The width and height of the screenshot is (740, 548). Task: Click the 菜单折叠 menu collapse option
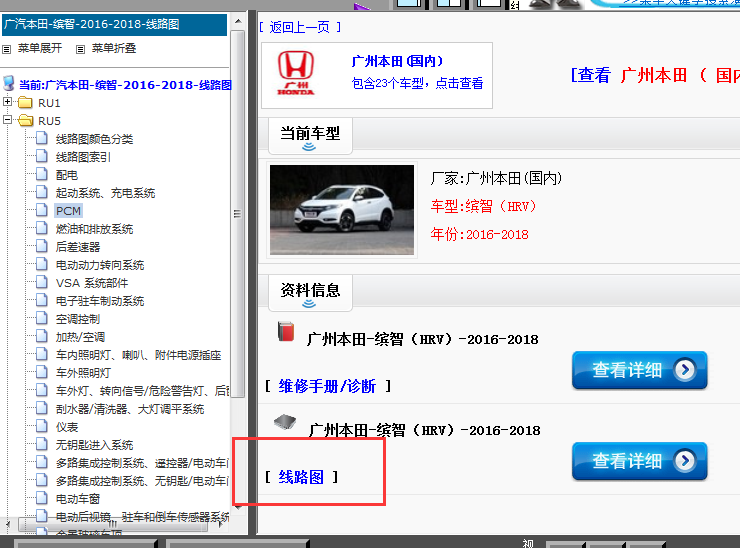(114, 48)
